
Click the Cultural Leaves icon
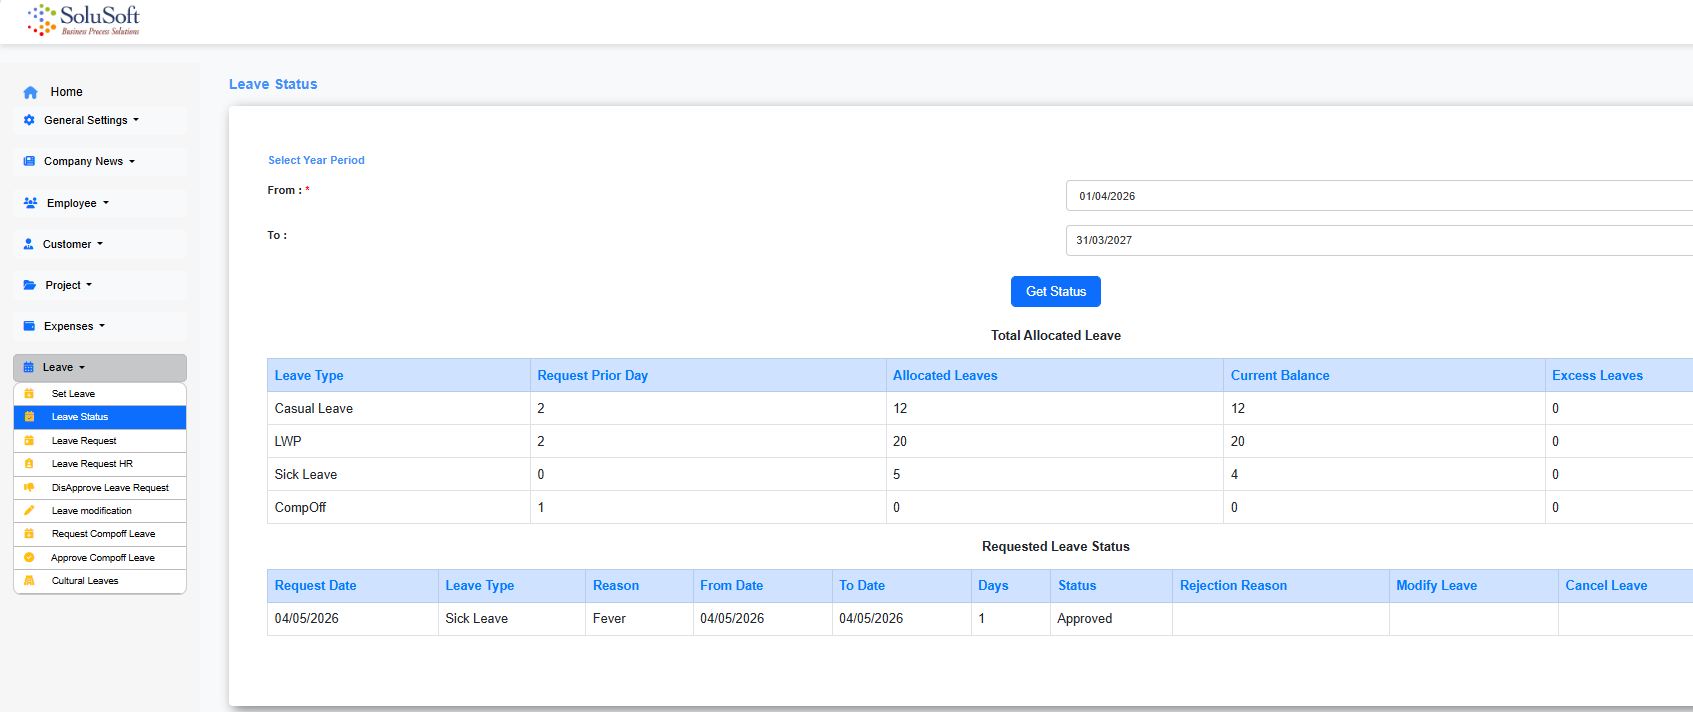29,581
